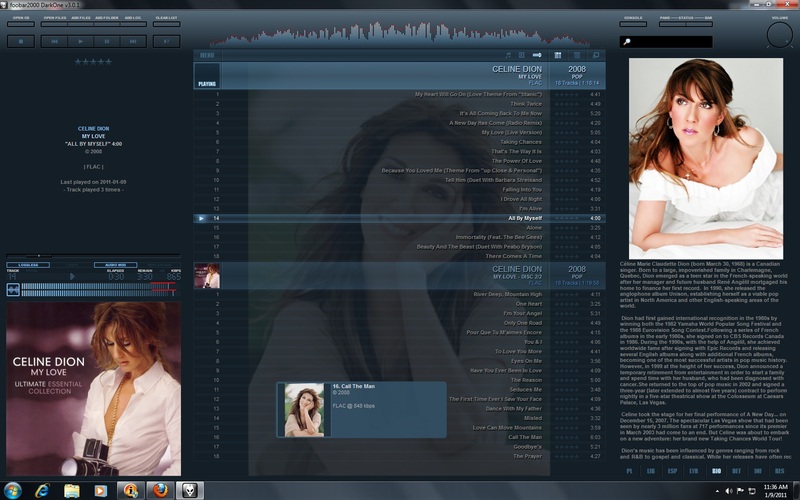Toggle the Lossless indicator
This screenshot has height=500, width=800.
(x=28, y=265)
